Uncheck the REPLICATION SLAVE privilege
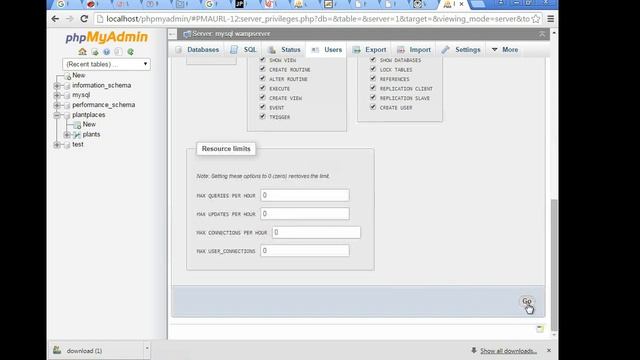640x360 pixels. (x=373, y=98)
